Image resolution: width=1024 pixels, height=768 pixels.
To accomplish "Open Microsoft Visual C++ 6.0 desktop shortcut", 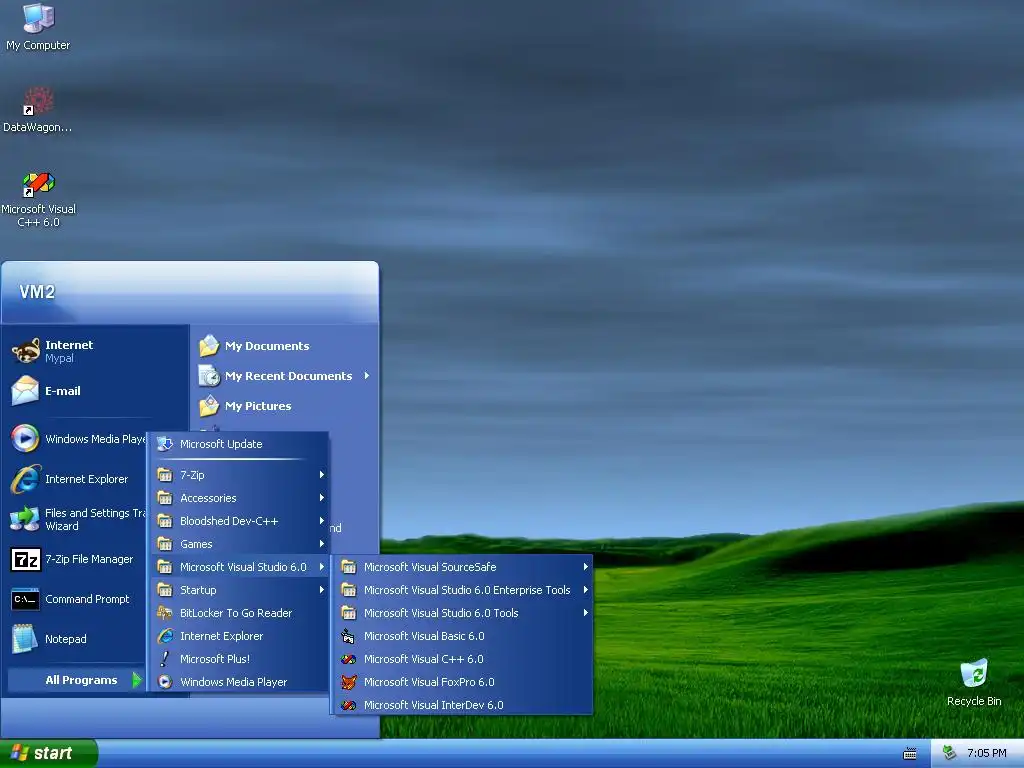I will point(38,199).
